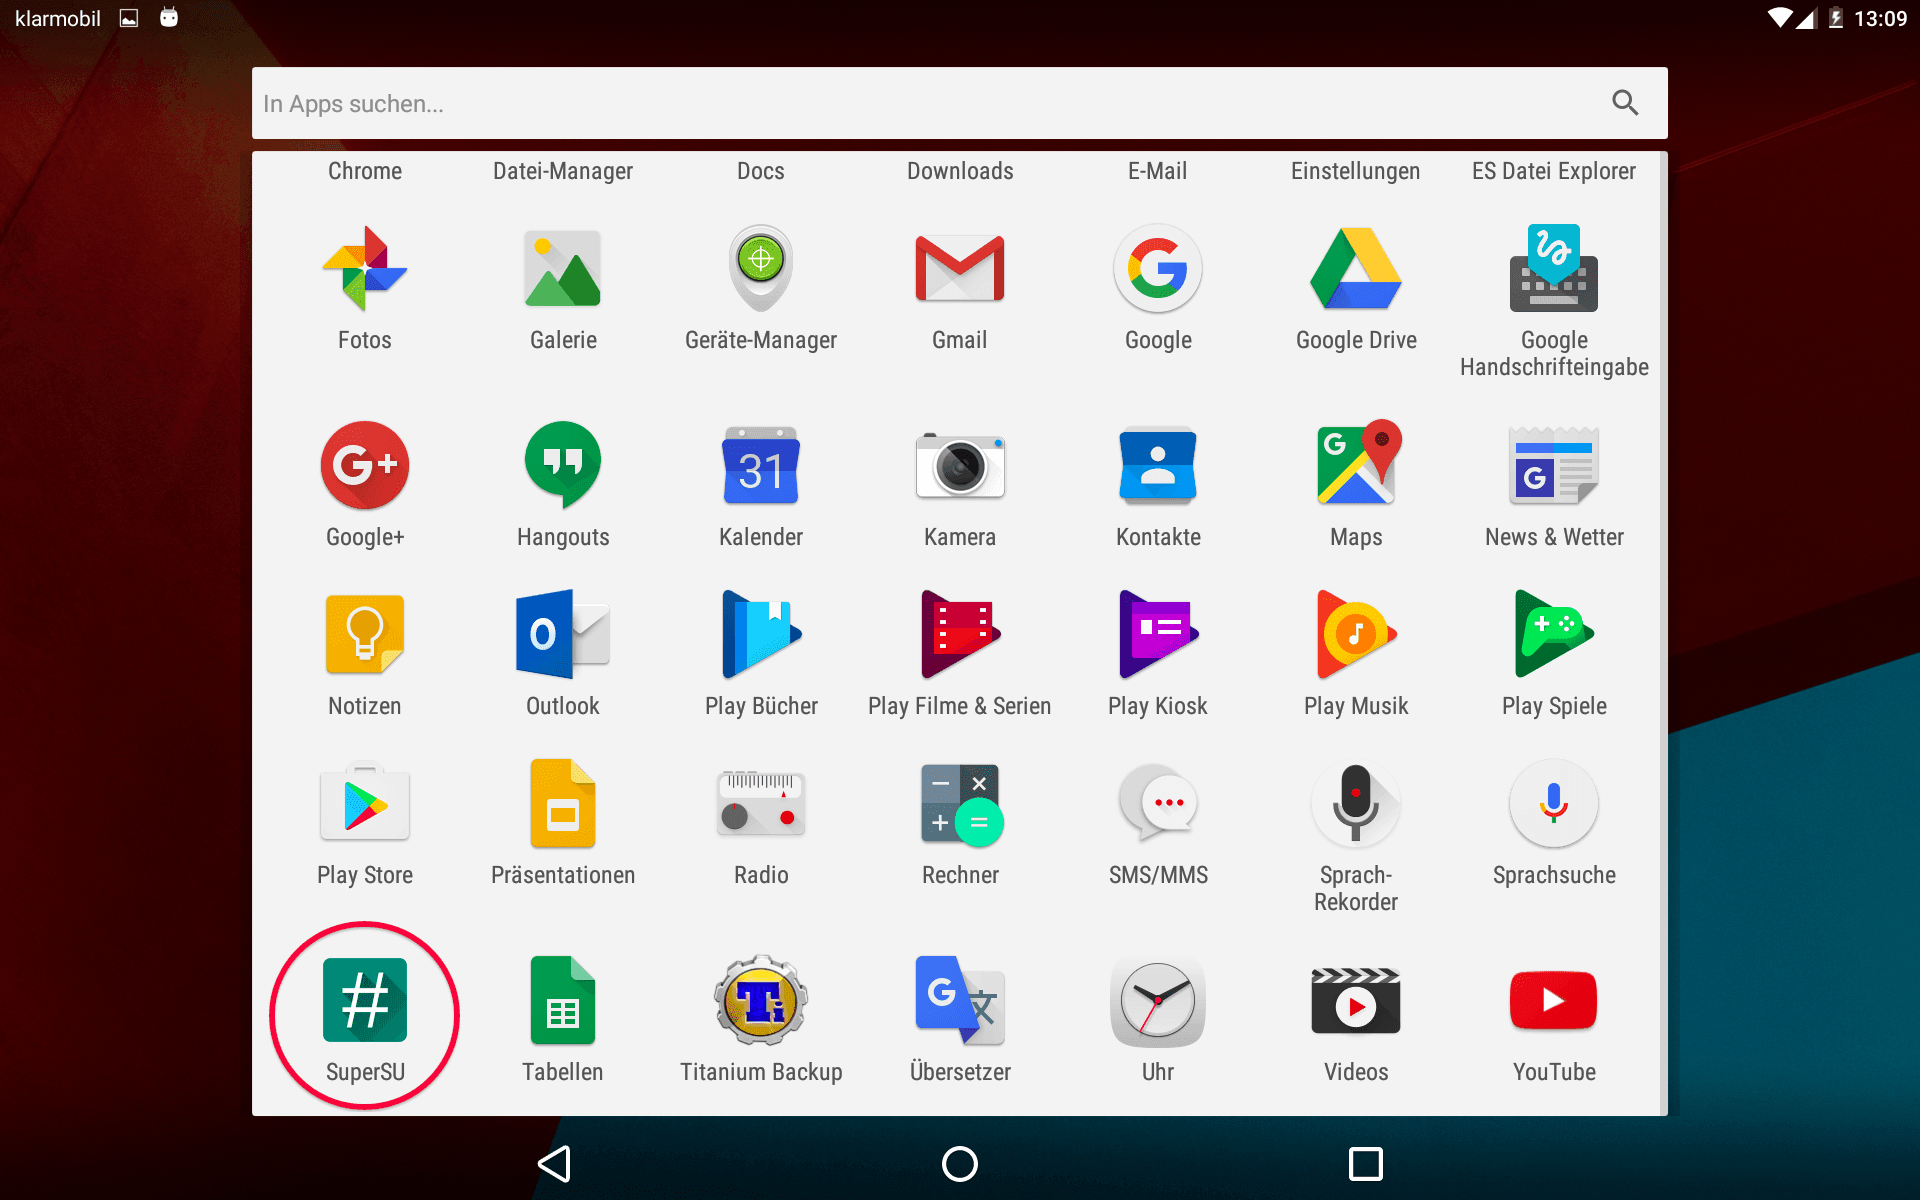1920x1200 pixels.
Task: Open Docs via its label
Action: (761, 171)
